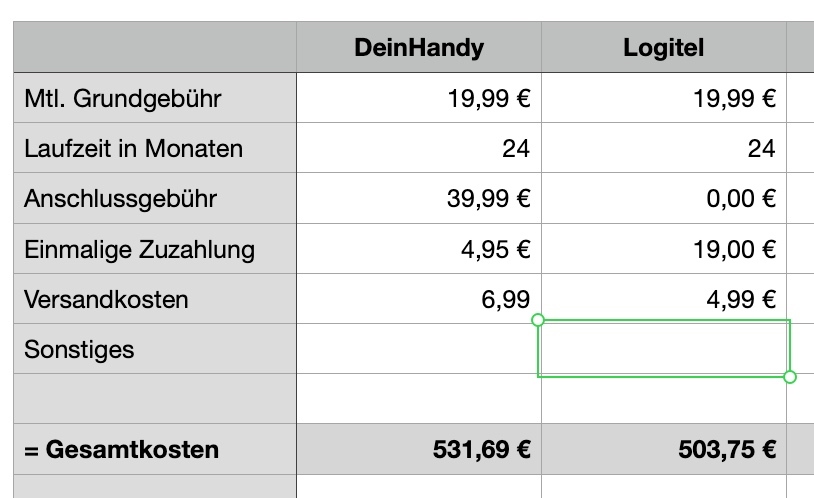Select Logitel's 0,00 € Anschlussgebühr cell
Screen dimensions: 814x498
click(663, 199)
